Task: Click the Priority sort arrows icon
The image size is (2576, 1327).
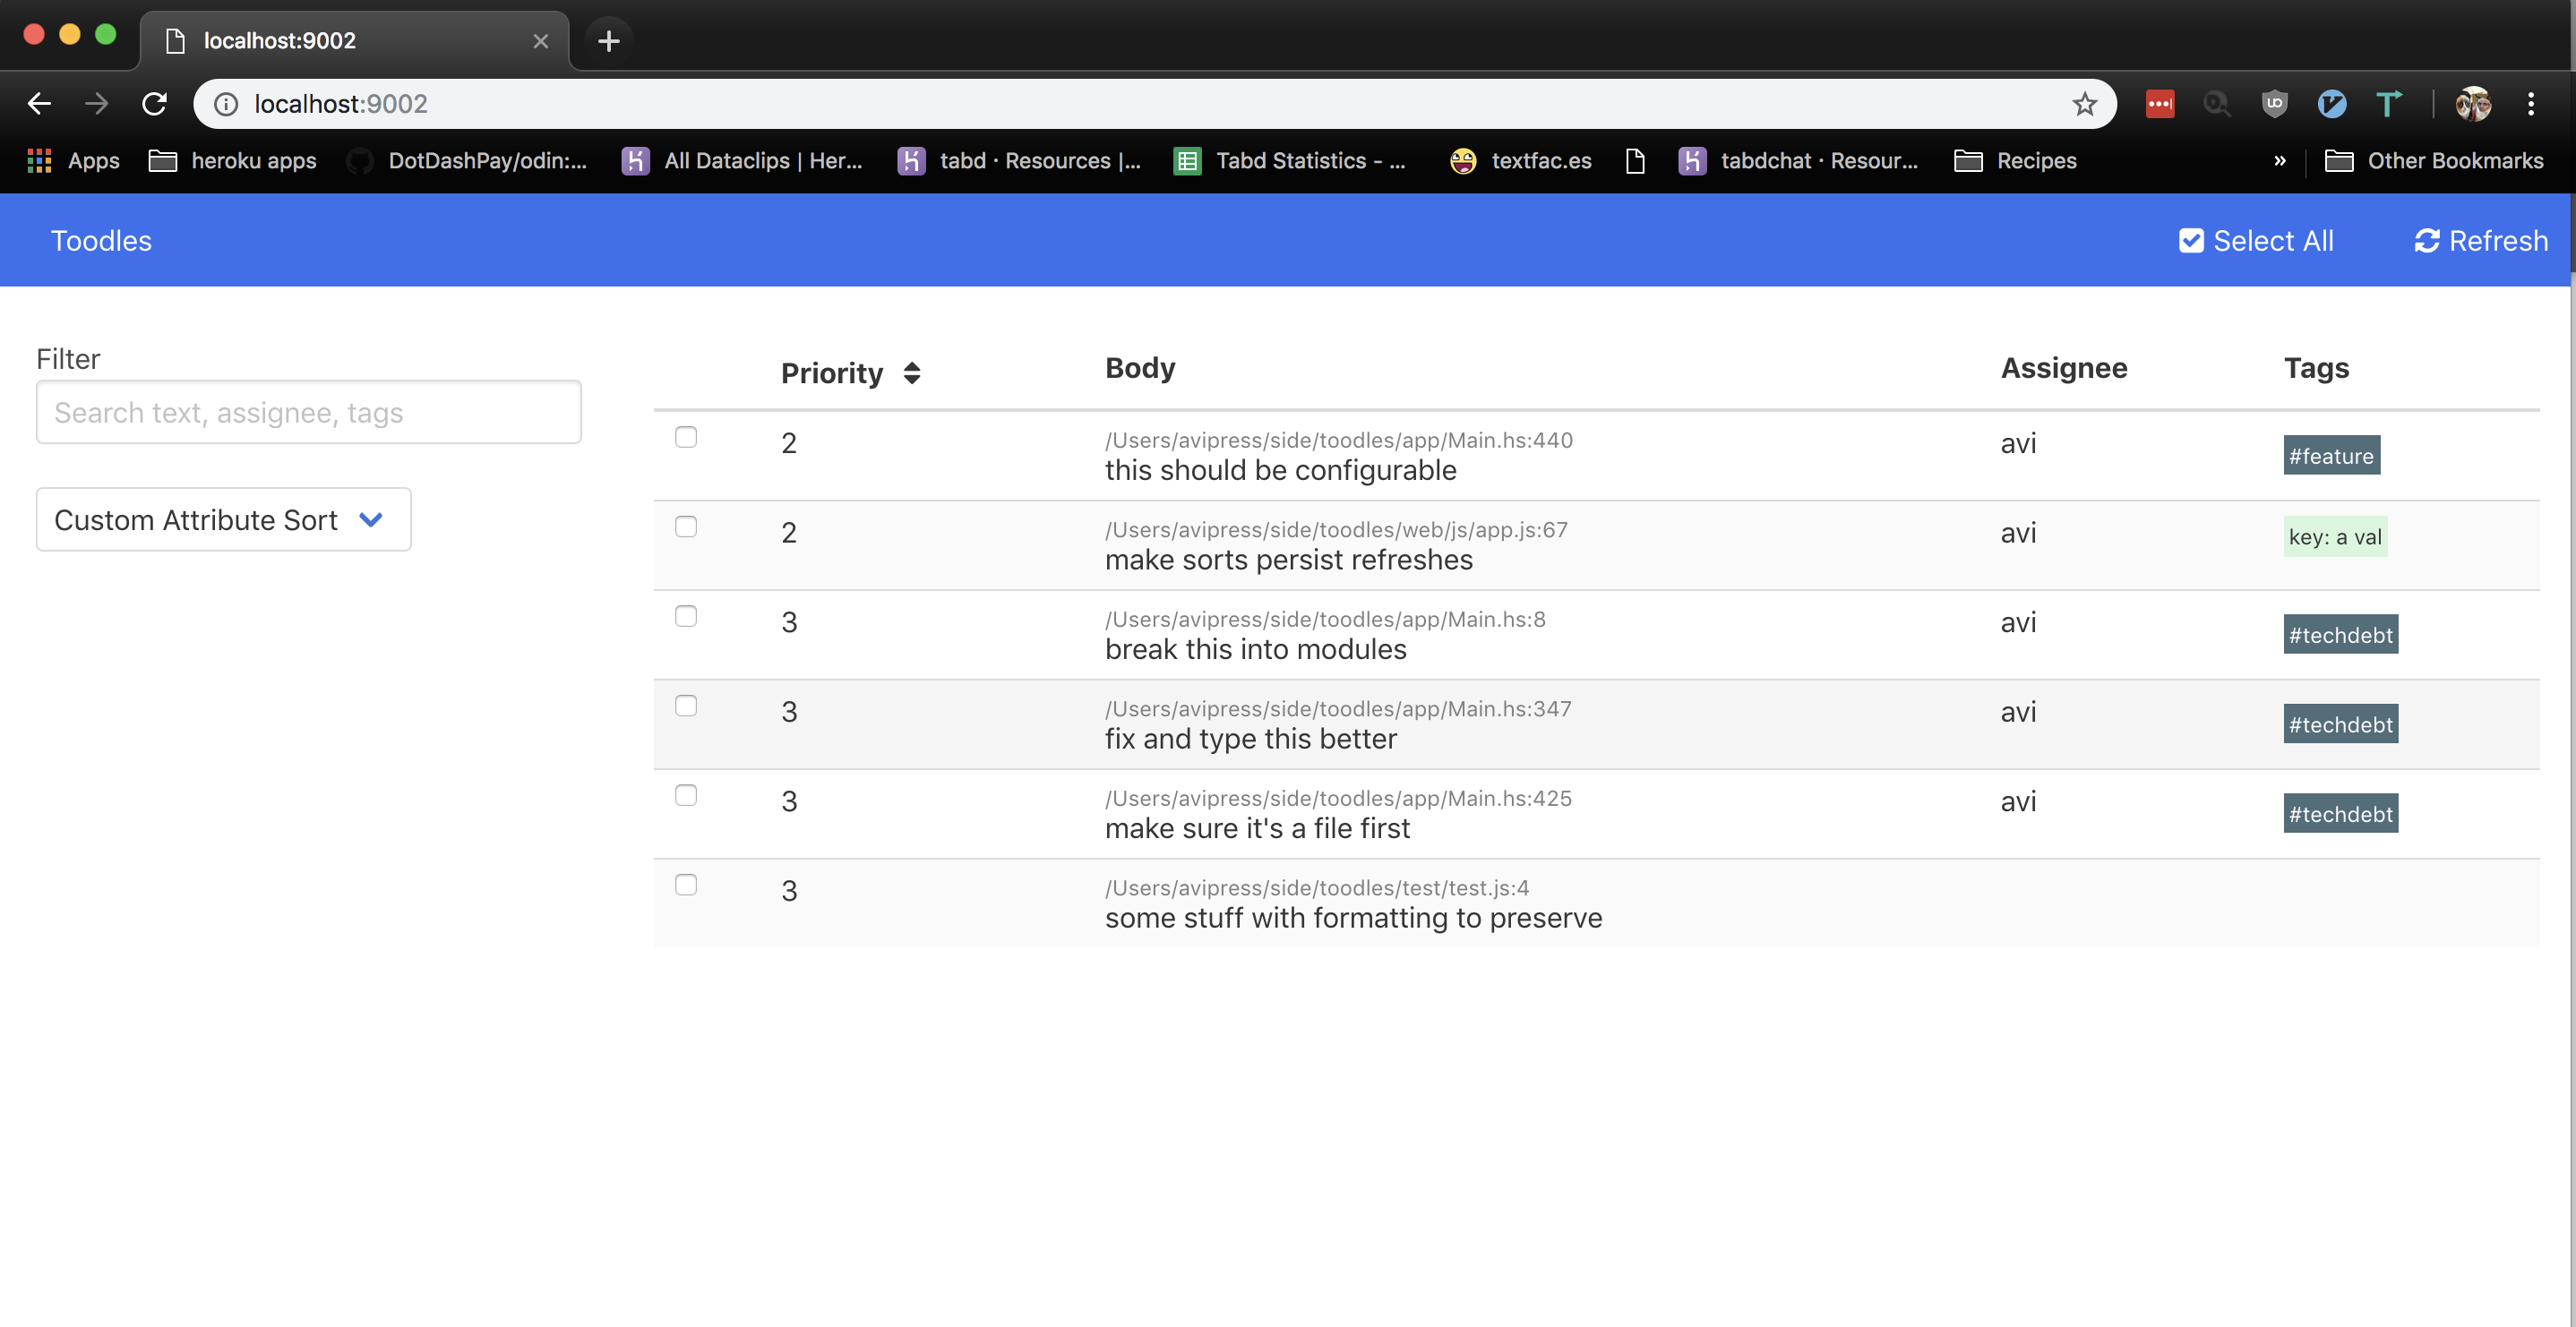Action: [x=911, y=373]
